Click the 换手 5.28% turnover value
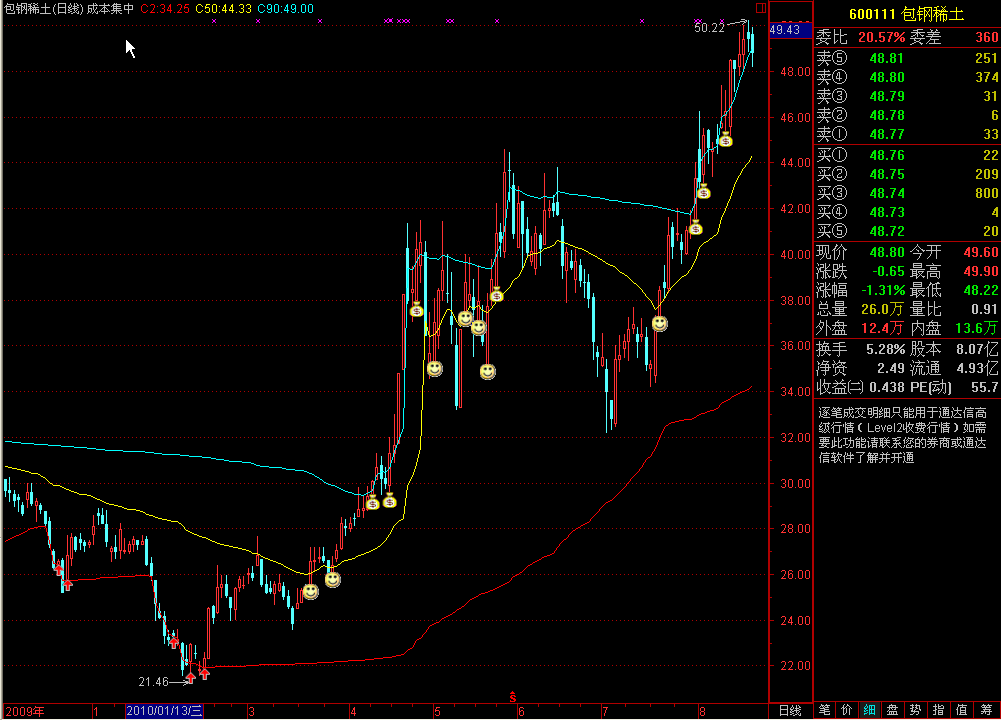The height and width of the screenshot is (720, 1001). pos(885,349)
